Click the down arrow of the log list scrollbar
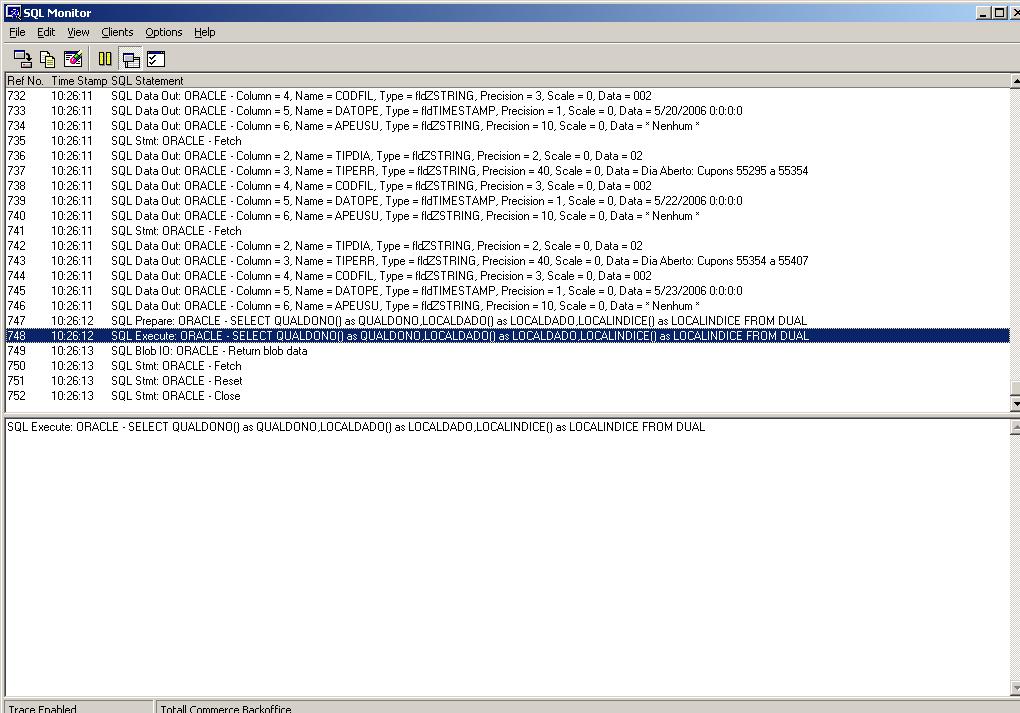Image resolution: width=1020 pixels, height=713 pixels. tap(1015, 403)
